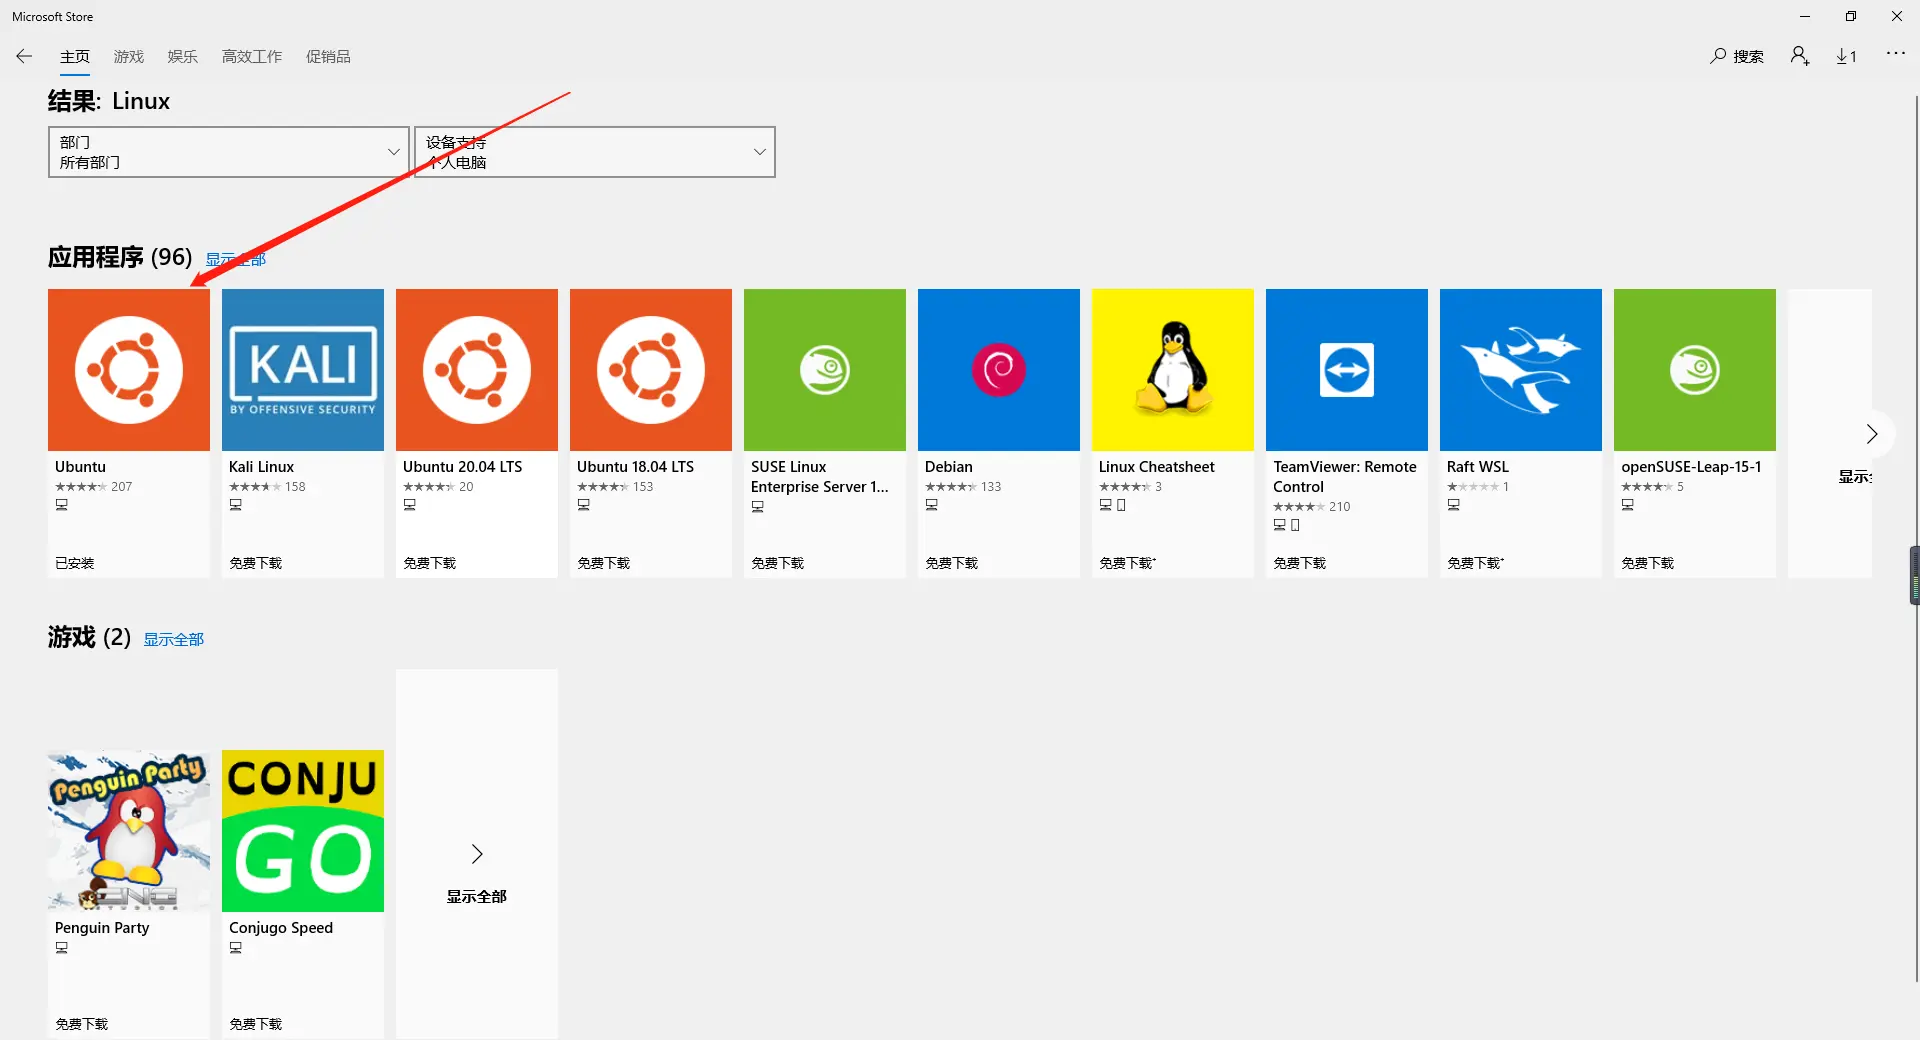Click 显示全部 link beside 应用程序
Viewport: 1920px width, 1040px height.
click(x=236, y=259)
